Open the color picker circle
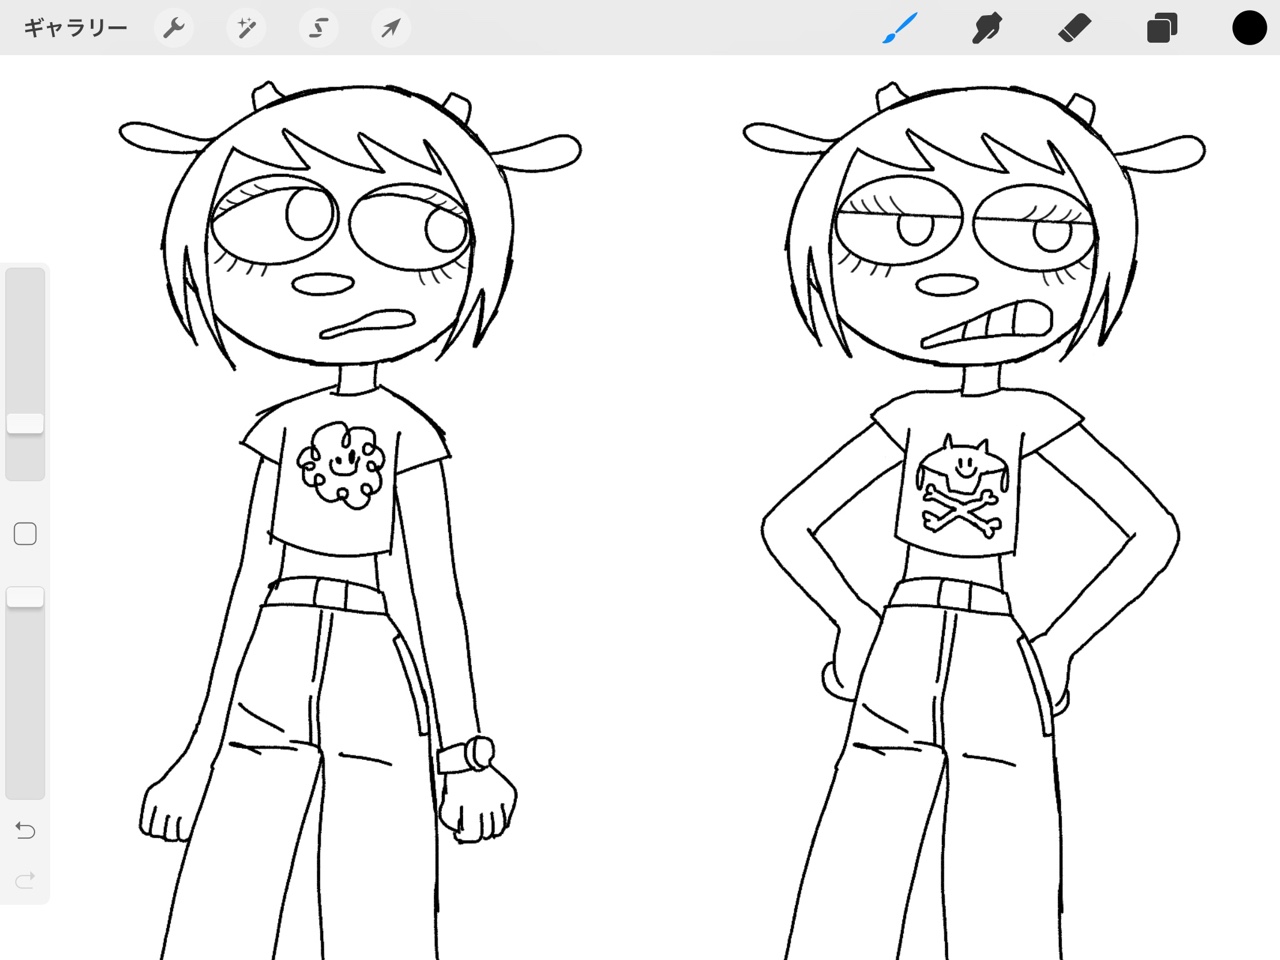Screen dimensions: 1280x960 (1249, 27)
